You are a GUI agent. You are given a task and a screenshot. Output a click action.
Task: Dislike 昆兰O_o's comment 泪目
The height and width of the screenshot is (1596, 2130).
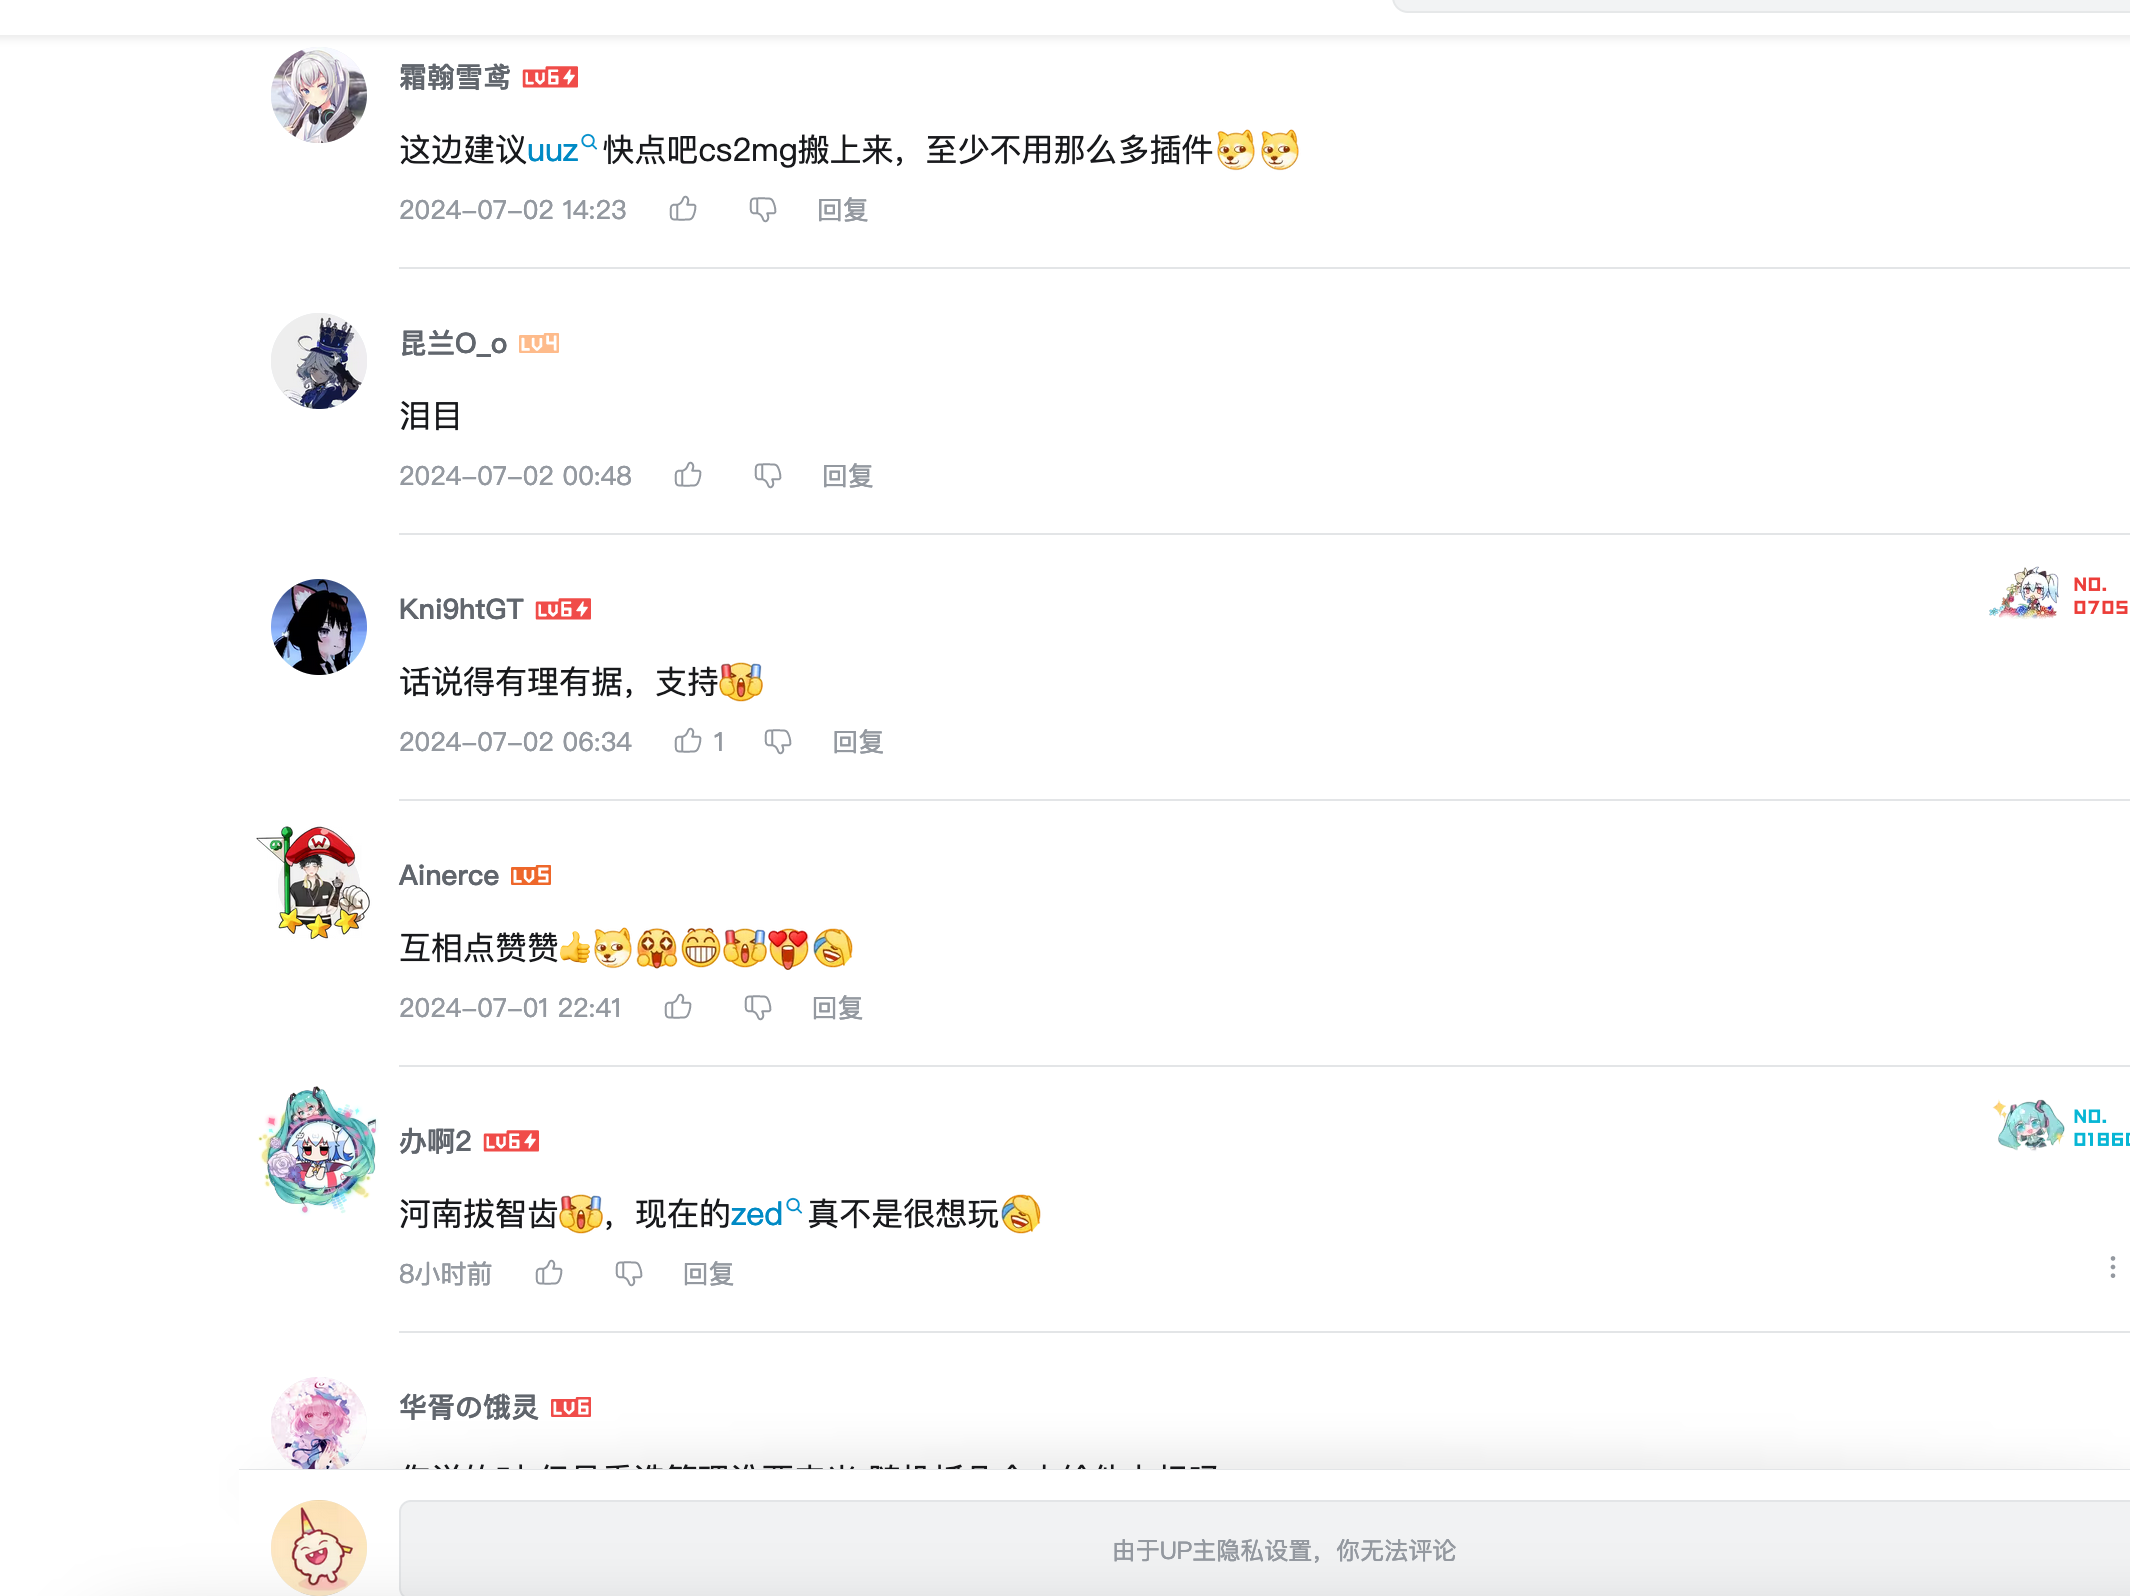768,475
